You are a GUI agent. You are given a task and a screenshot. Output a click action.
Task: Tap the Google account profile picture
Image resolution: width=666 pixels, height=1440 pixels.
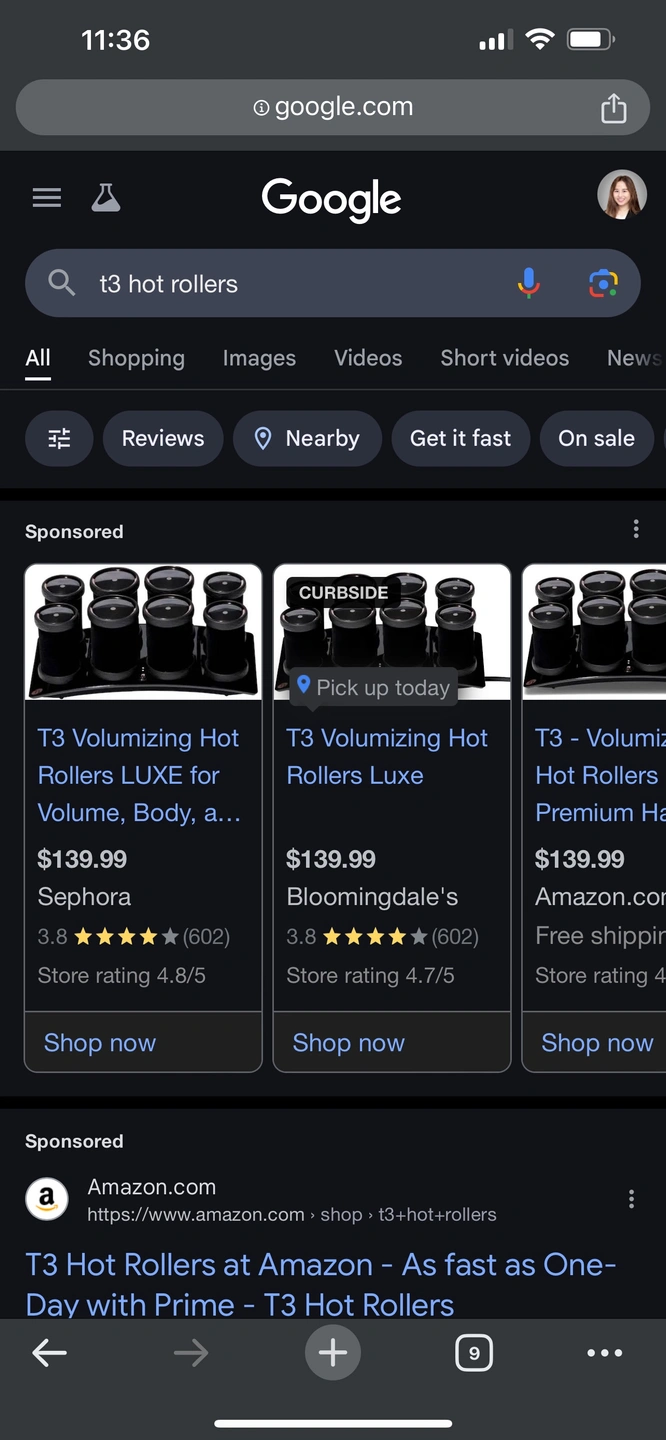click(621, 194)
